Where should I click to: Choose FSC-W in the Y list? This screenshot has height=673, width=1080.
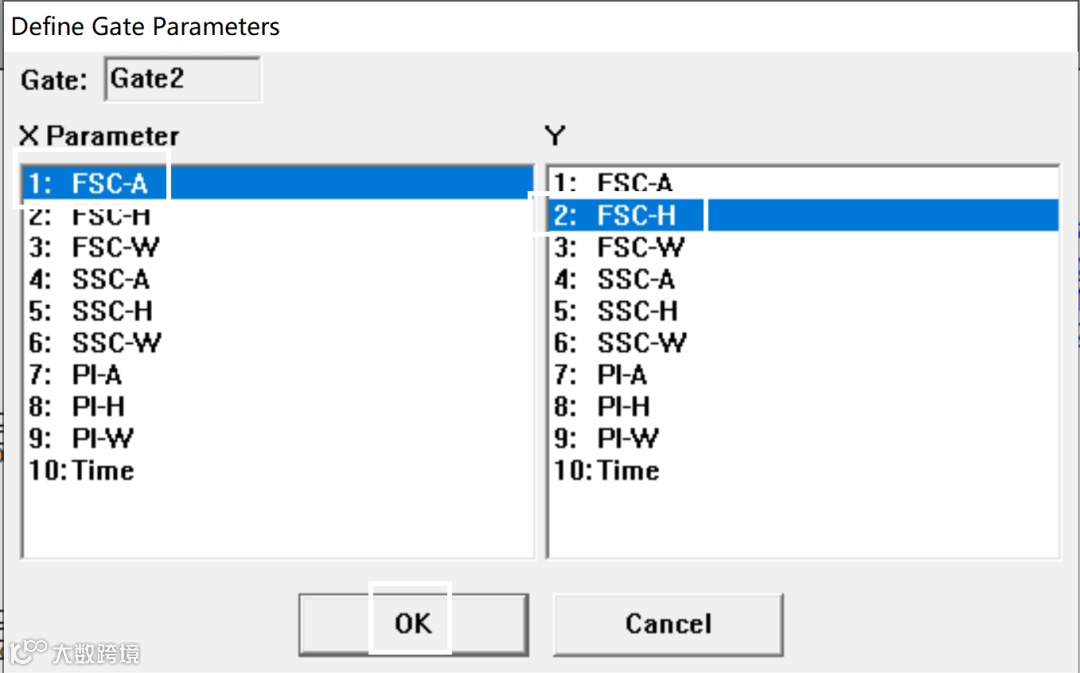pos(641,247)
